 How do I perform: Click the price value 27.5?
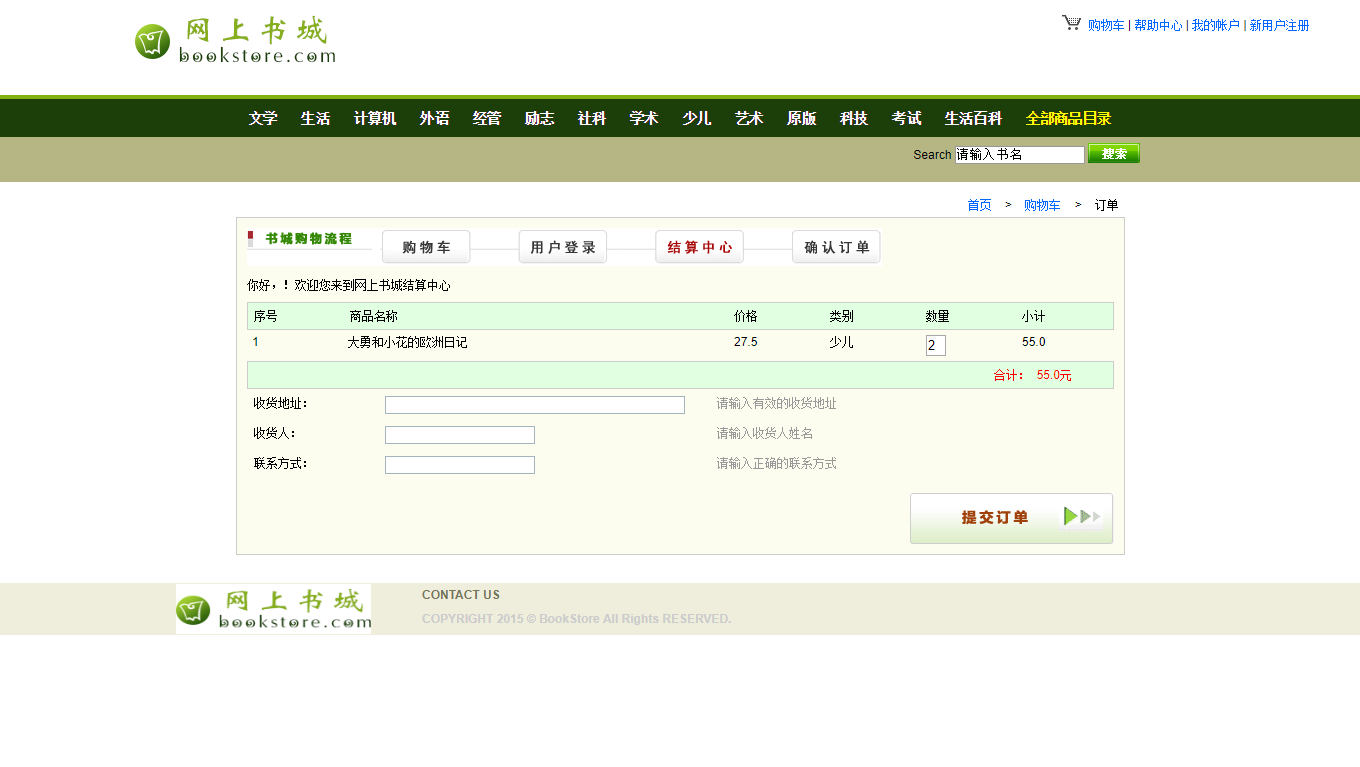746,342
